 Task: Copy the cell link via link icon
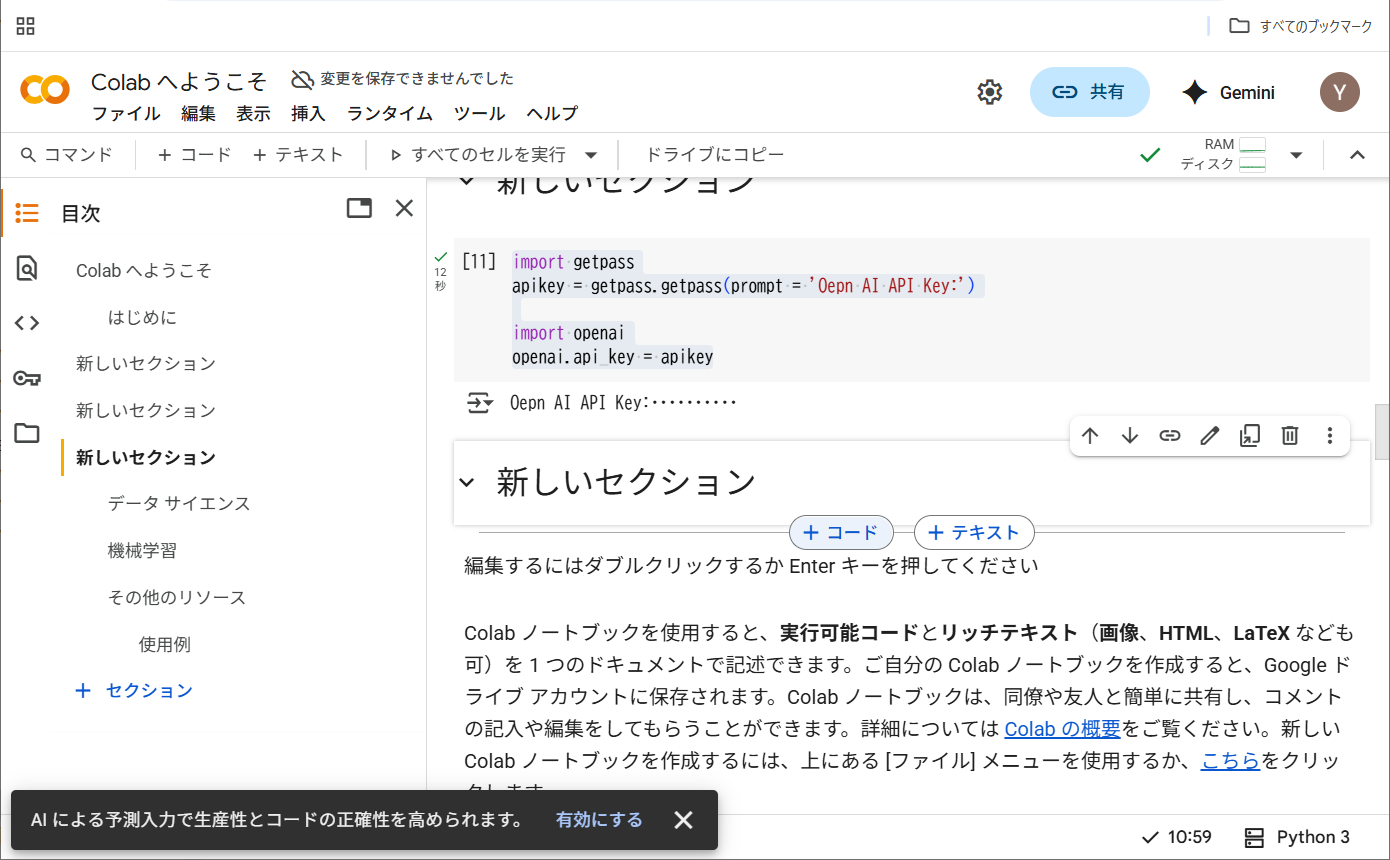point(1170,436)
